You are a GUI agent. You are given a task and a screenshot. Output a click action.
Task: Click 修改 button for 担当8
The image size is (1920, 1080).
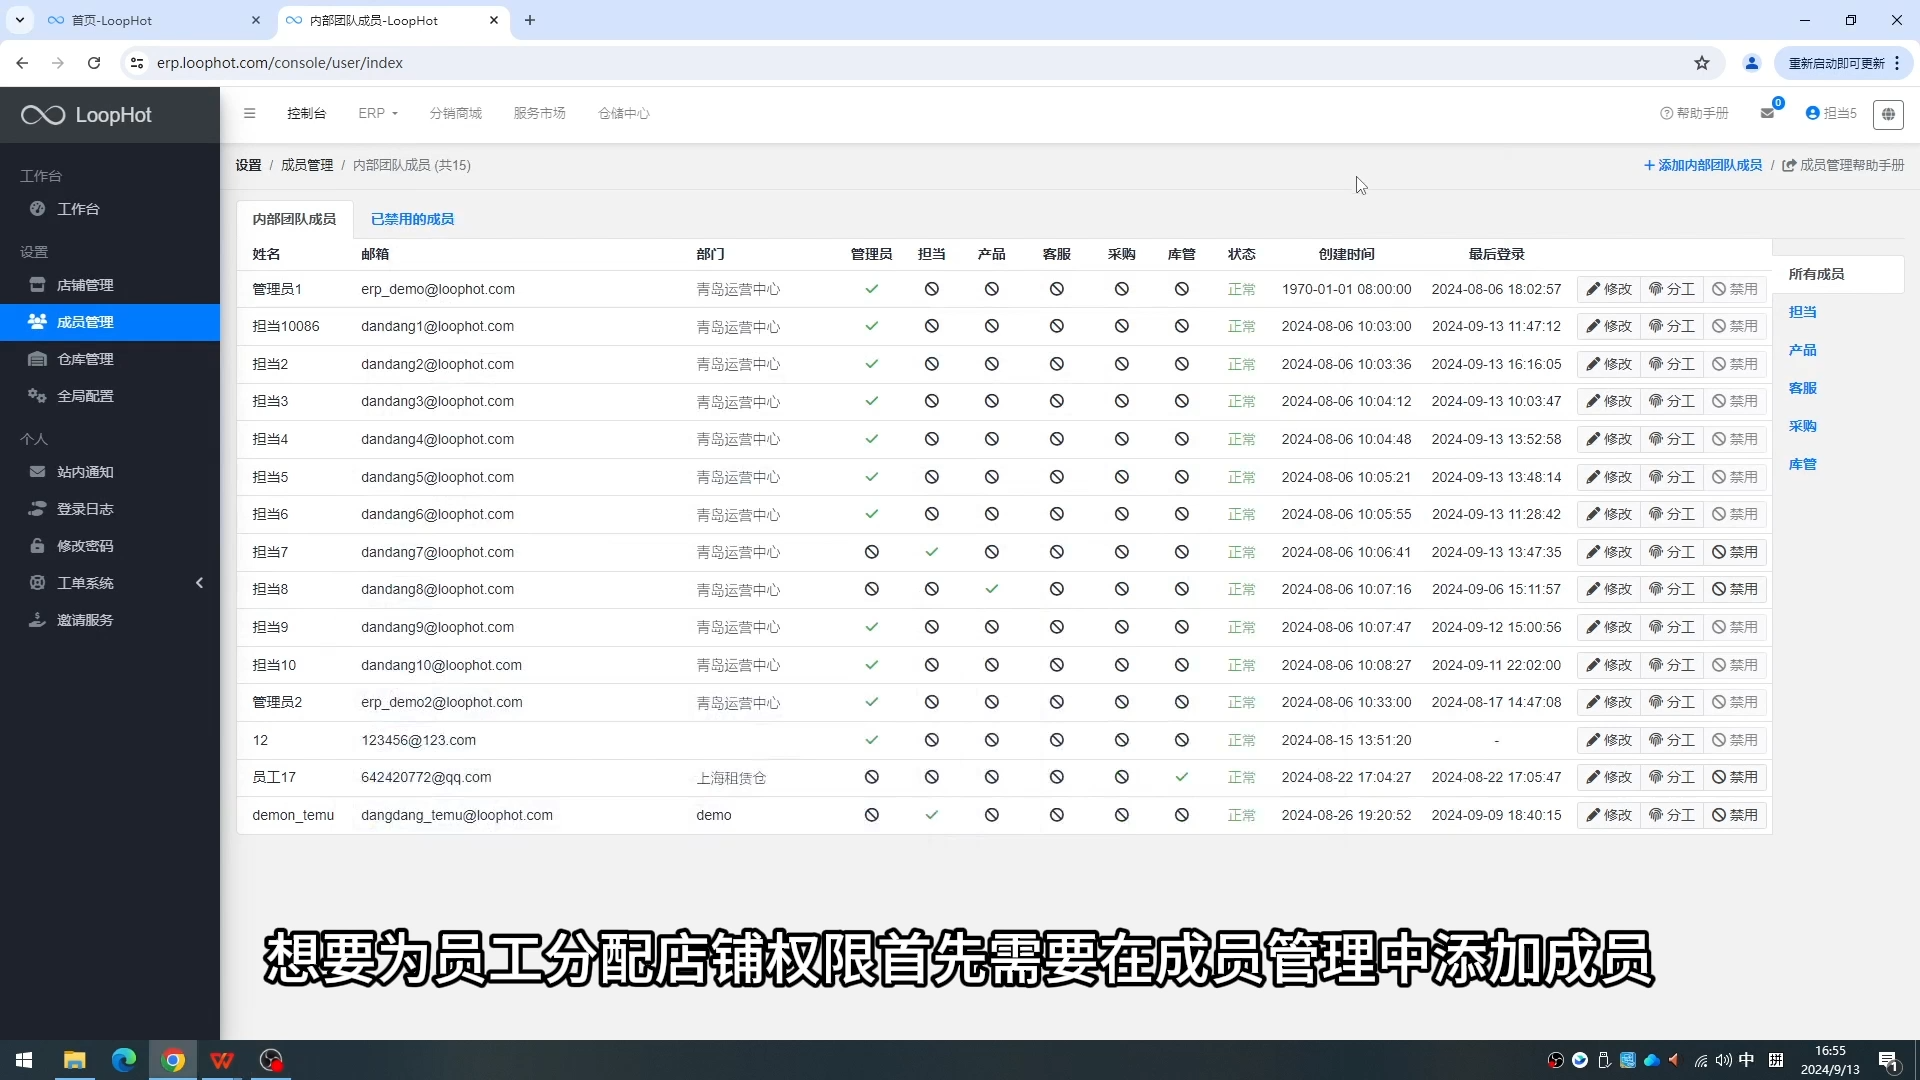point(1608,589)
